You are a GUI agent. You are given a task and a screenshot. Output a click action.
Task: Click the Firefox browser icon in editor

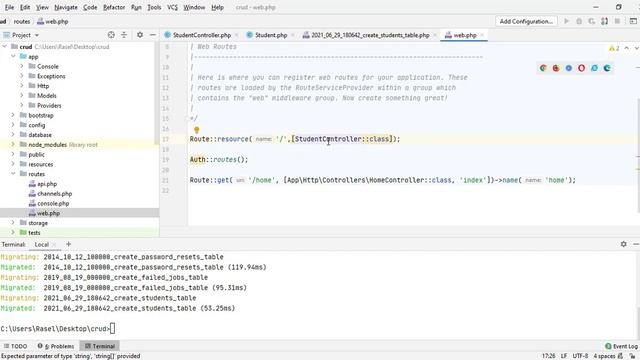tap(556, 68)
